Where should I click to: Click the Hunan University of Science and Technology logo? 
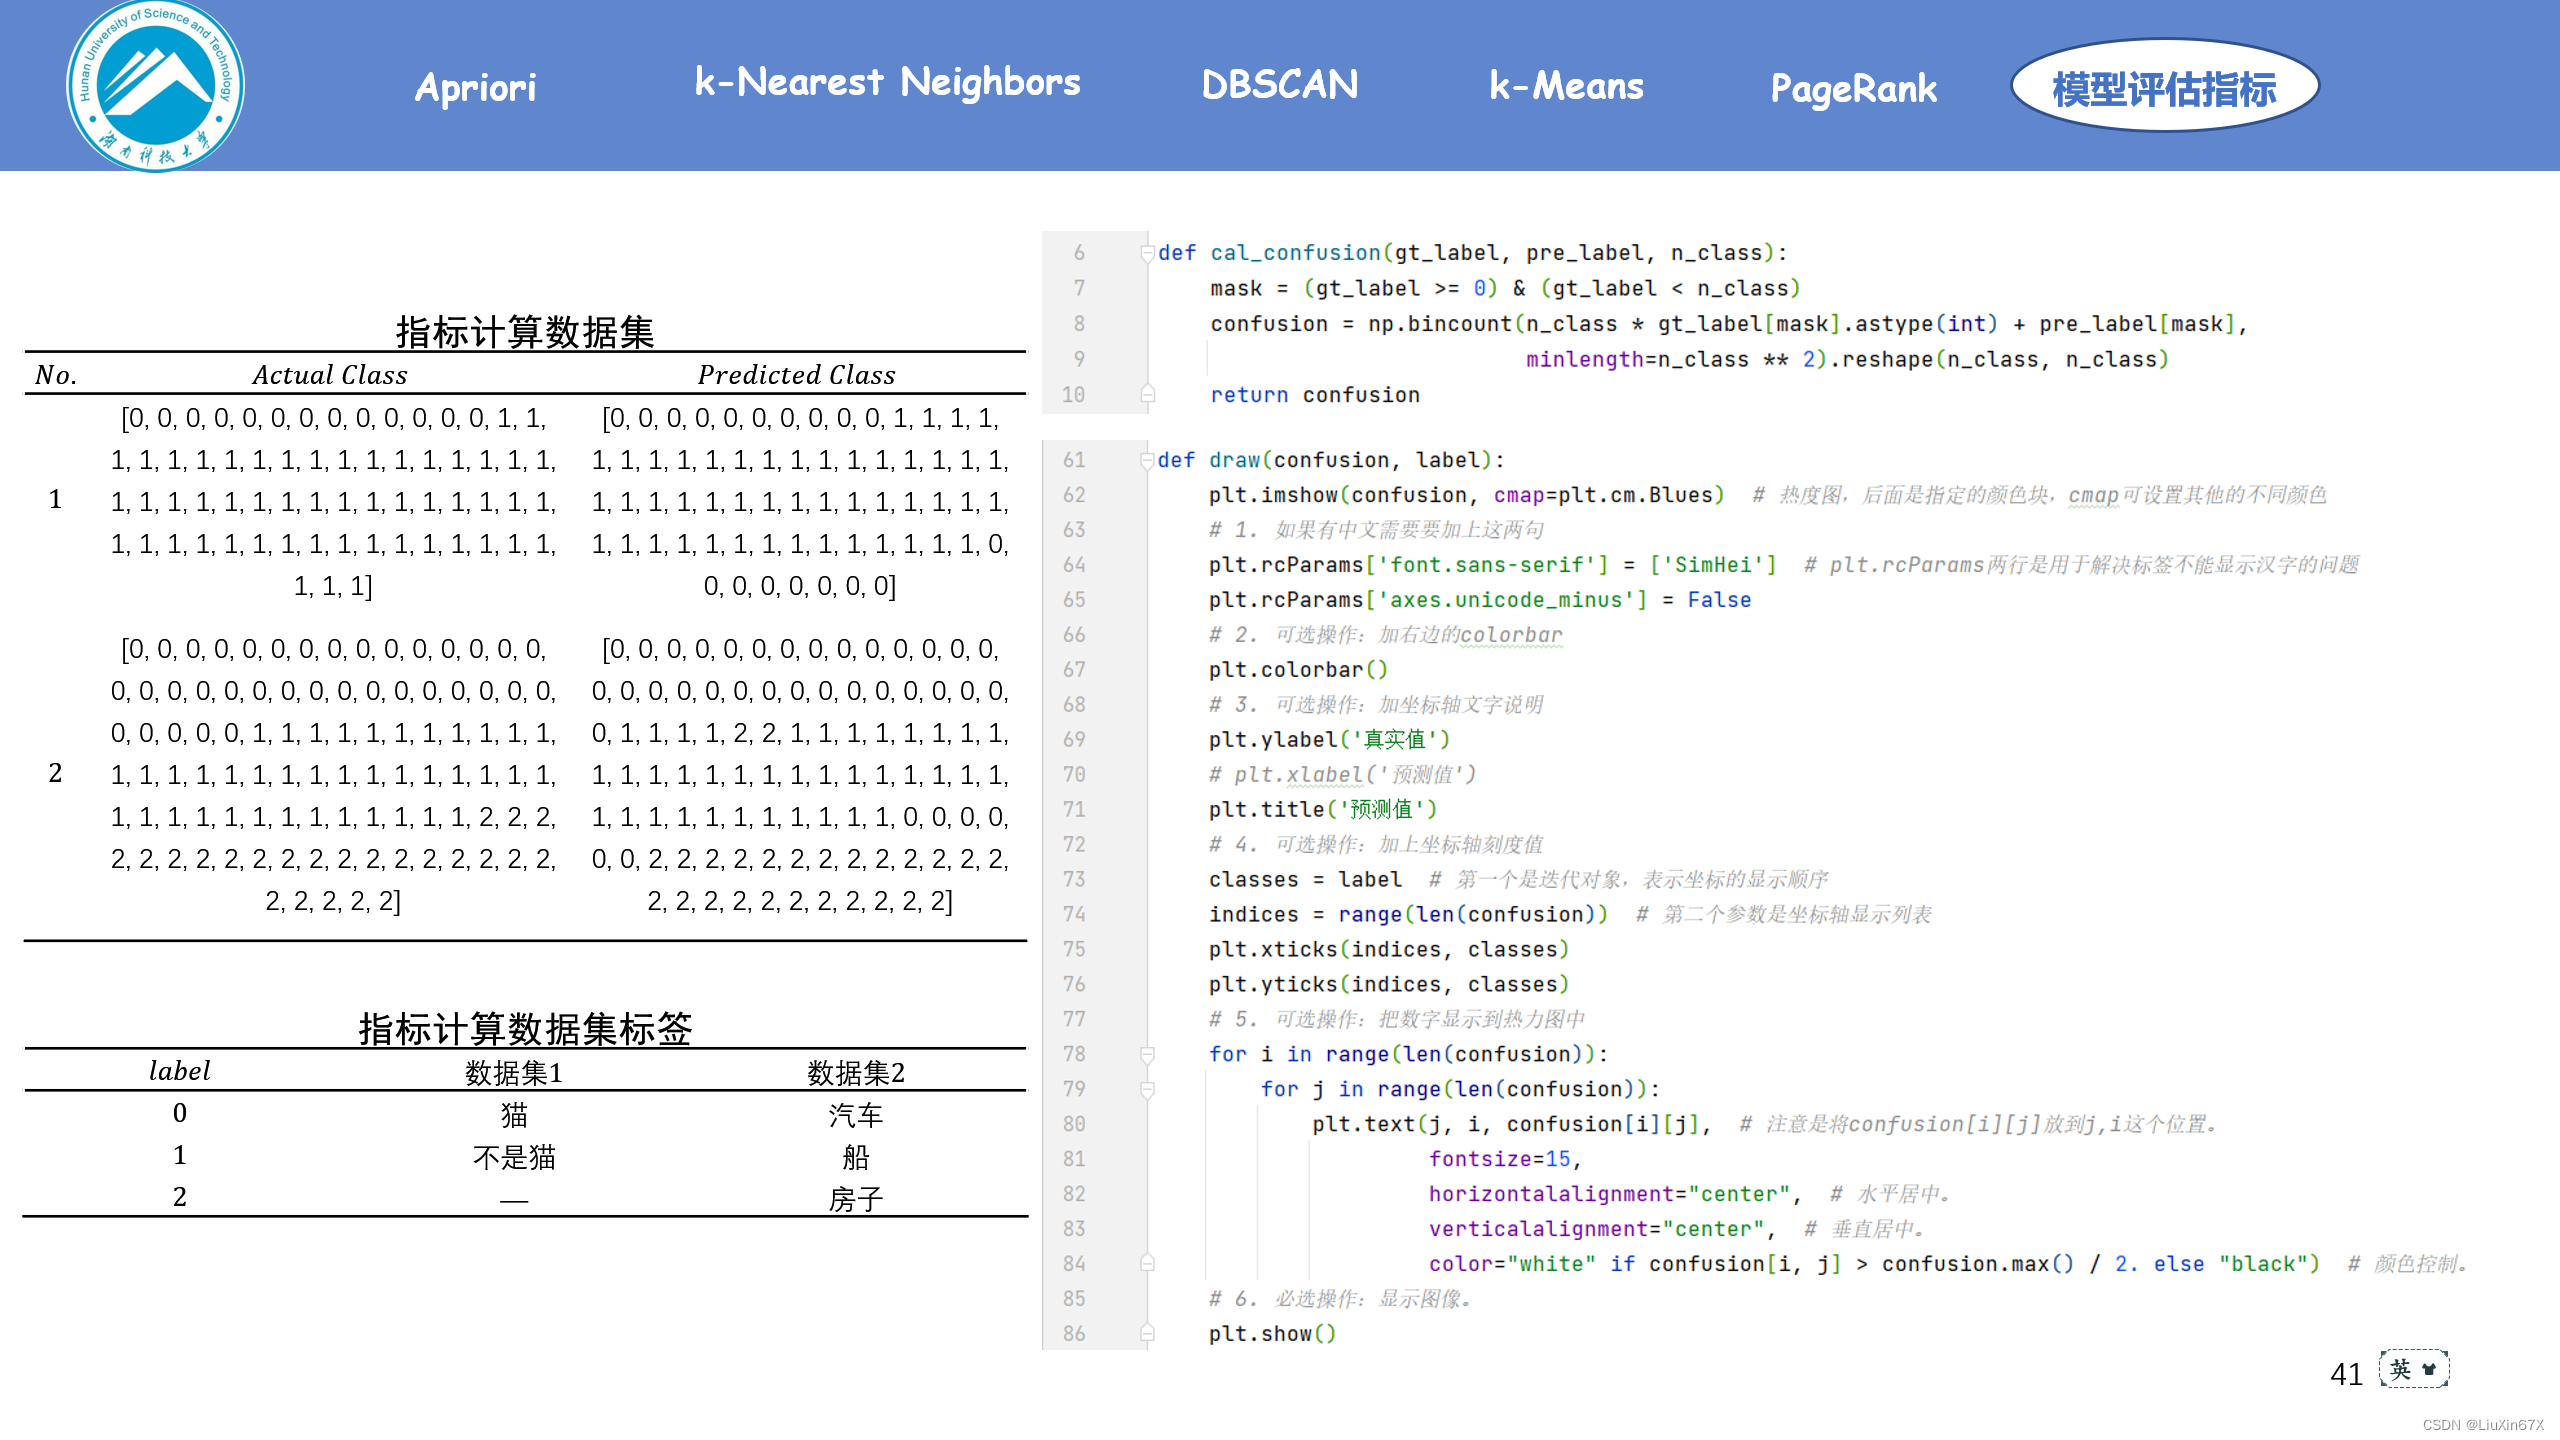click(x=155, y=86)
